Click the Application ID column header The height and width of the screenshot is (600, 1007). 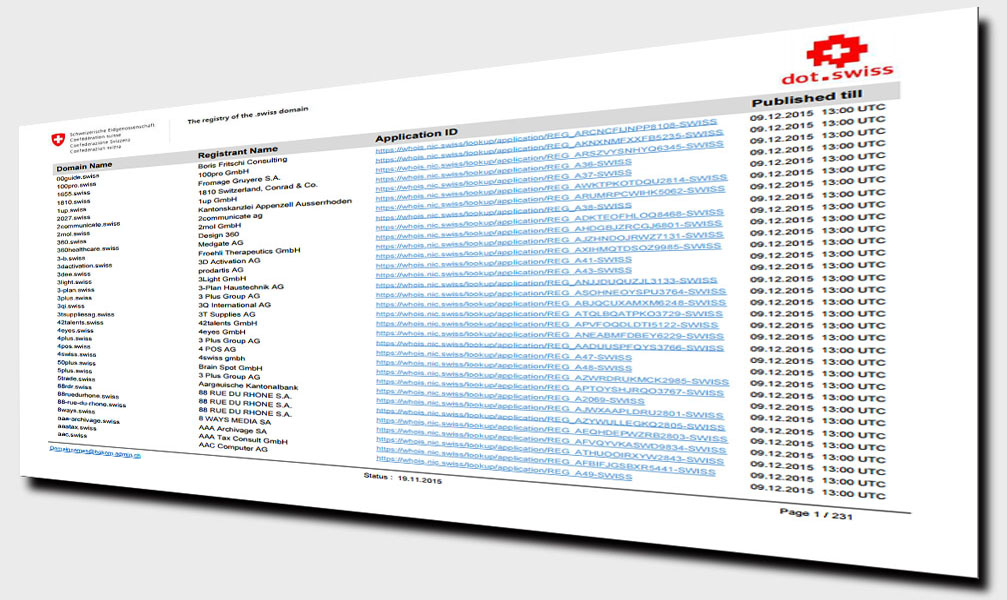[416, 134]
